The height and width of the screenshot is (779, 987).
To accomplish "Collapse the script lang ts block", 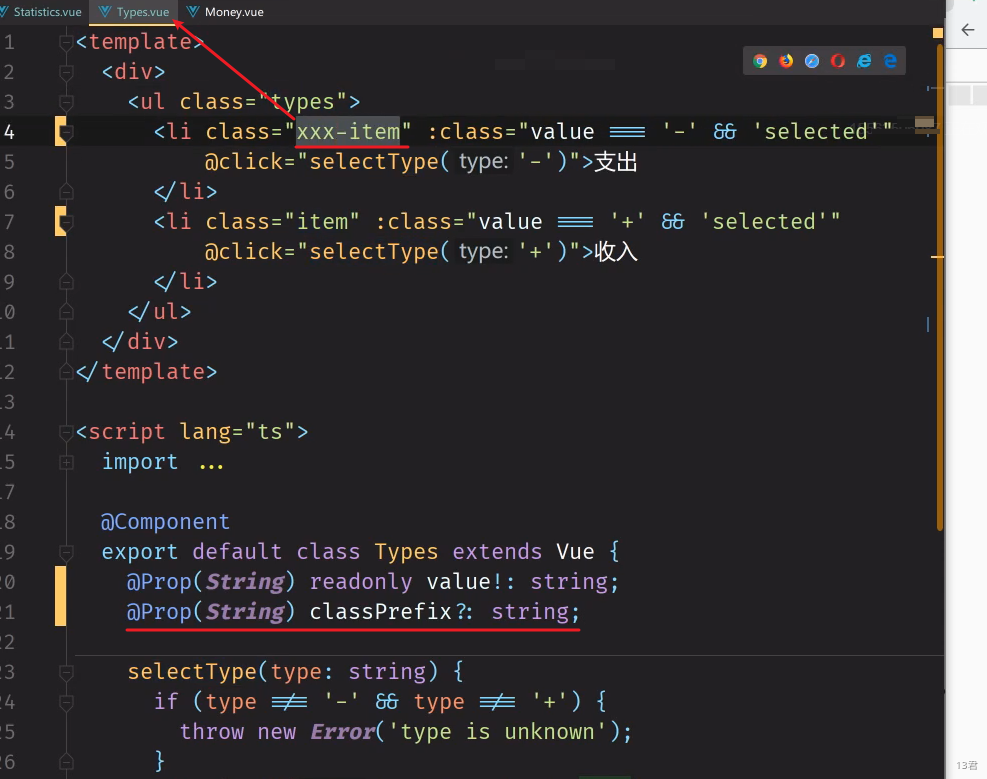I will click(x=66, y=432).
